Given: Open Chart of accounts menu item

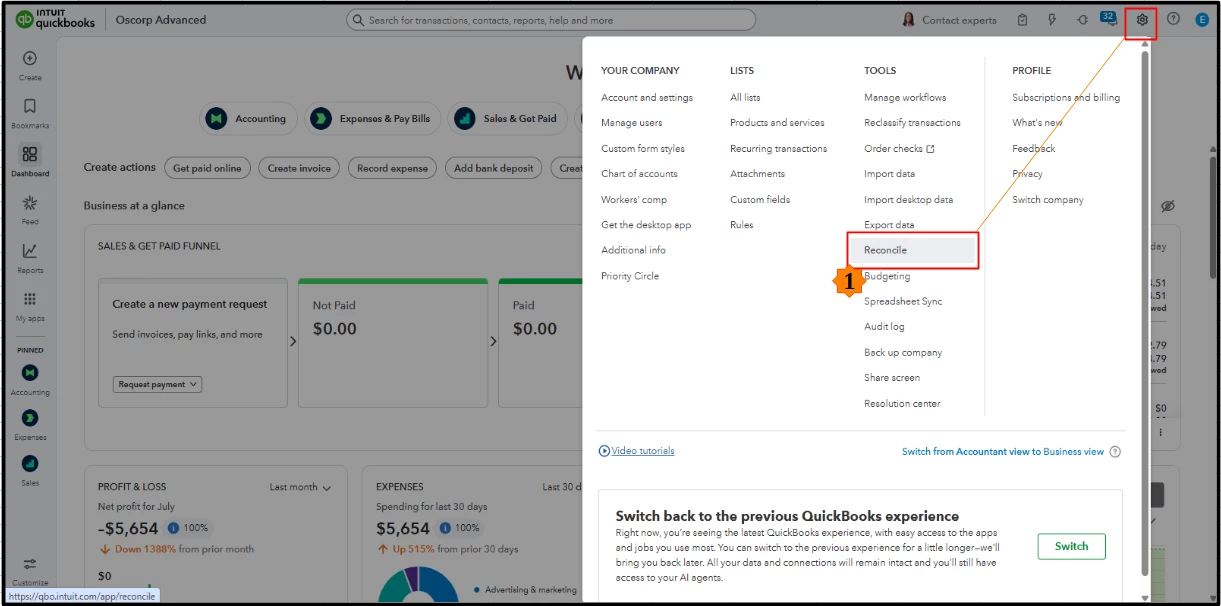Looking at the screenshot, I should pos(639,174).
